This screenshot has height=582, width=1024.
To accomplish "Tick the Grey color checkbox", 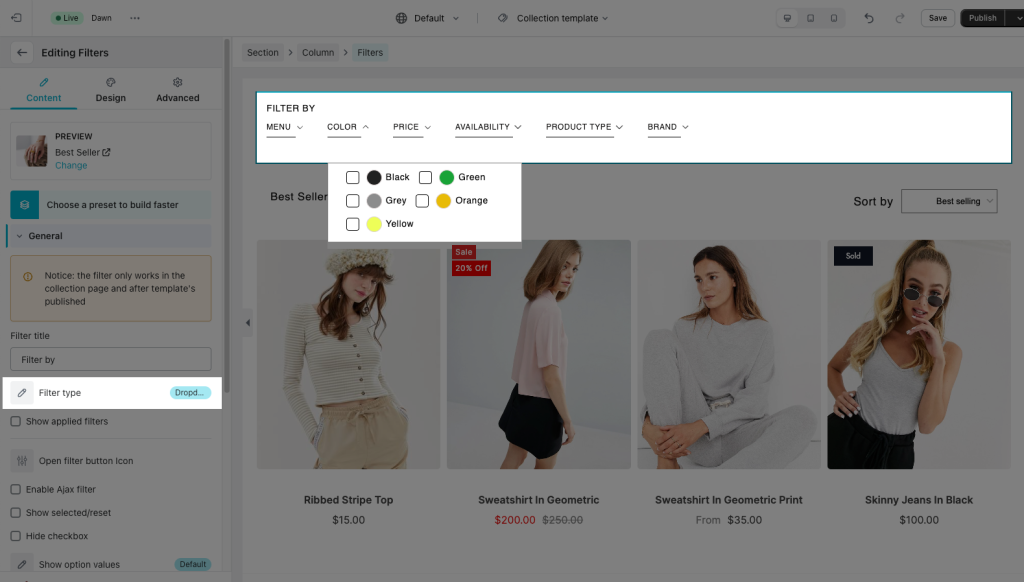I will pyautogui.click(x=353, y=201).
